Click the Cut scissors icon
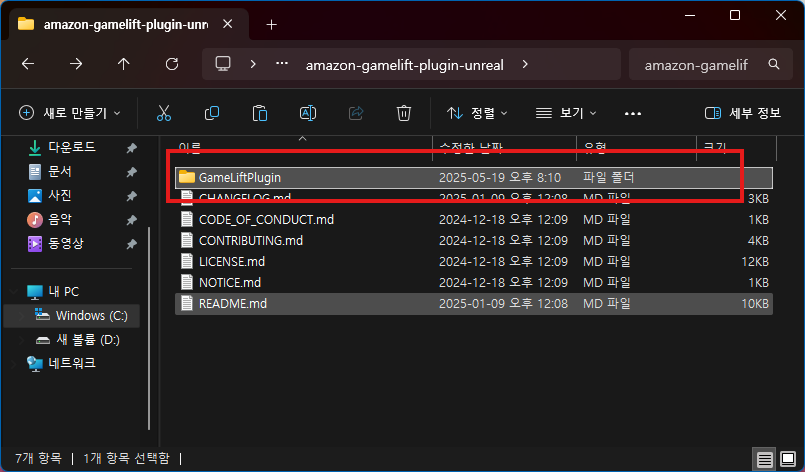 click(164, 113)
